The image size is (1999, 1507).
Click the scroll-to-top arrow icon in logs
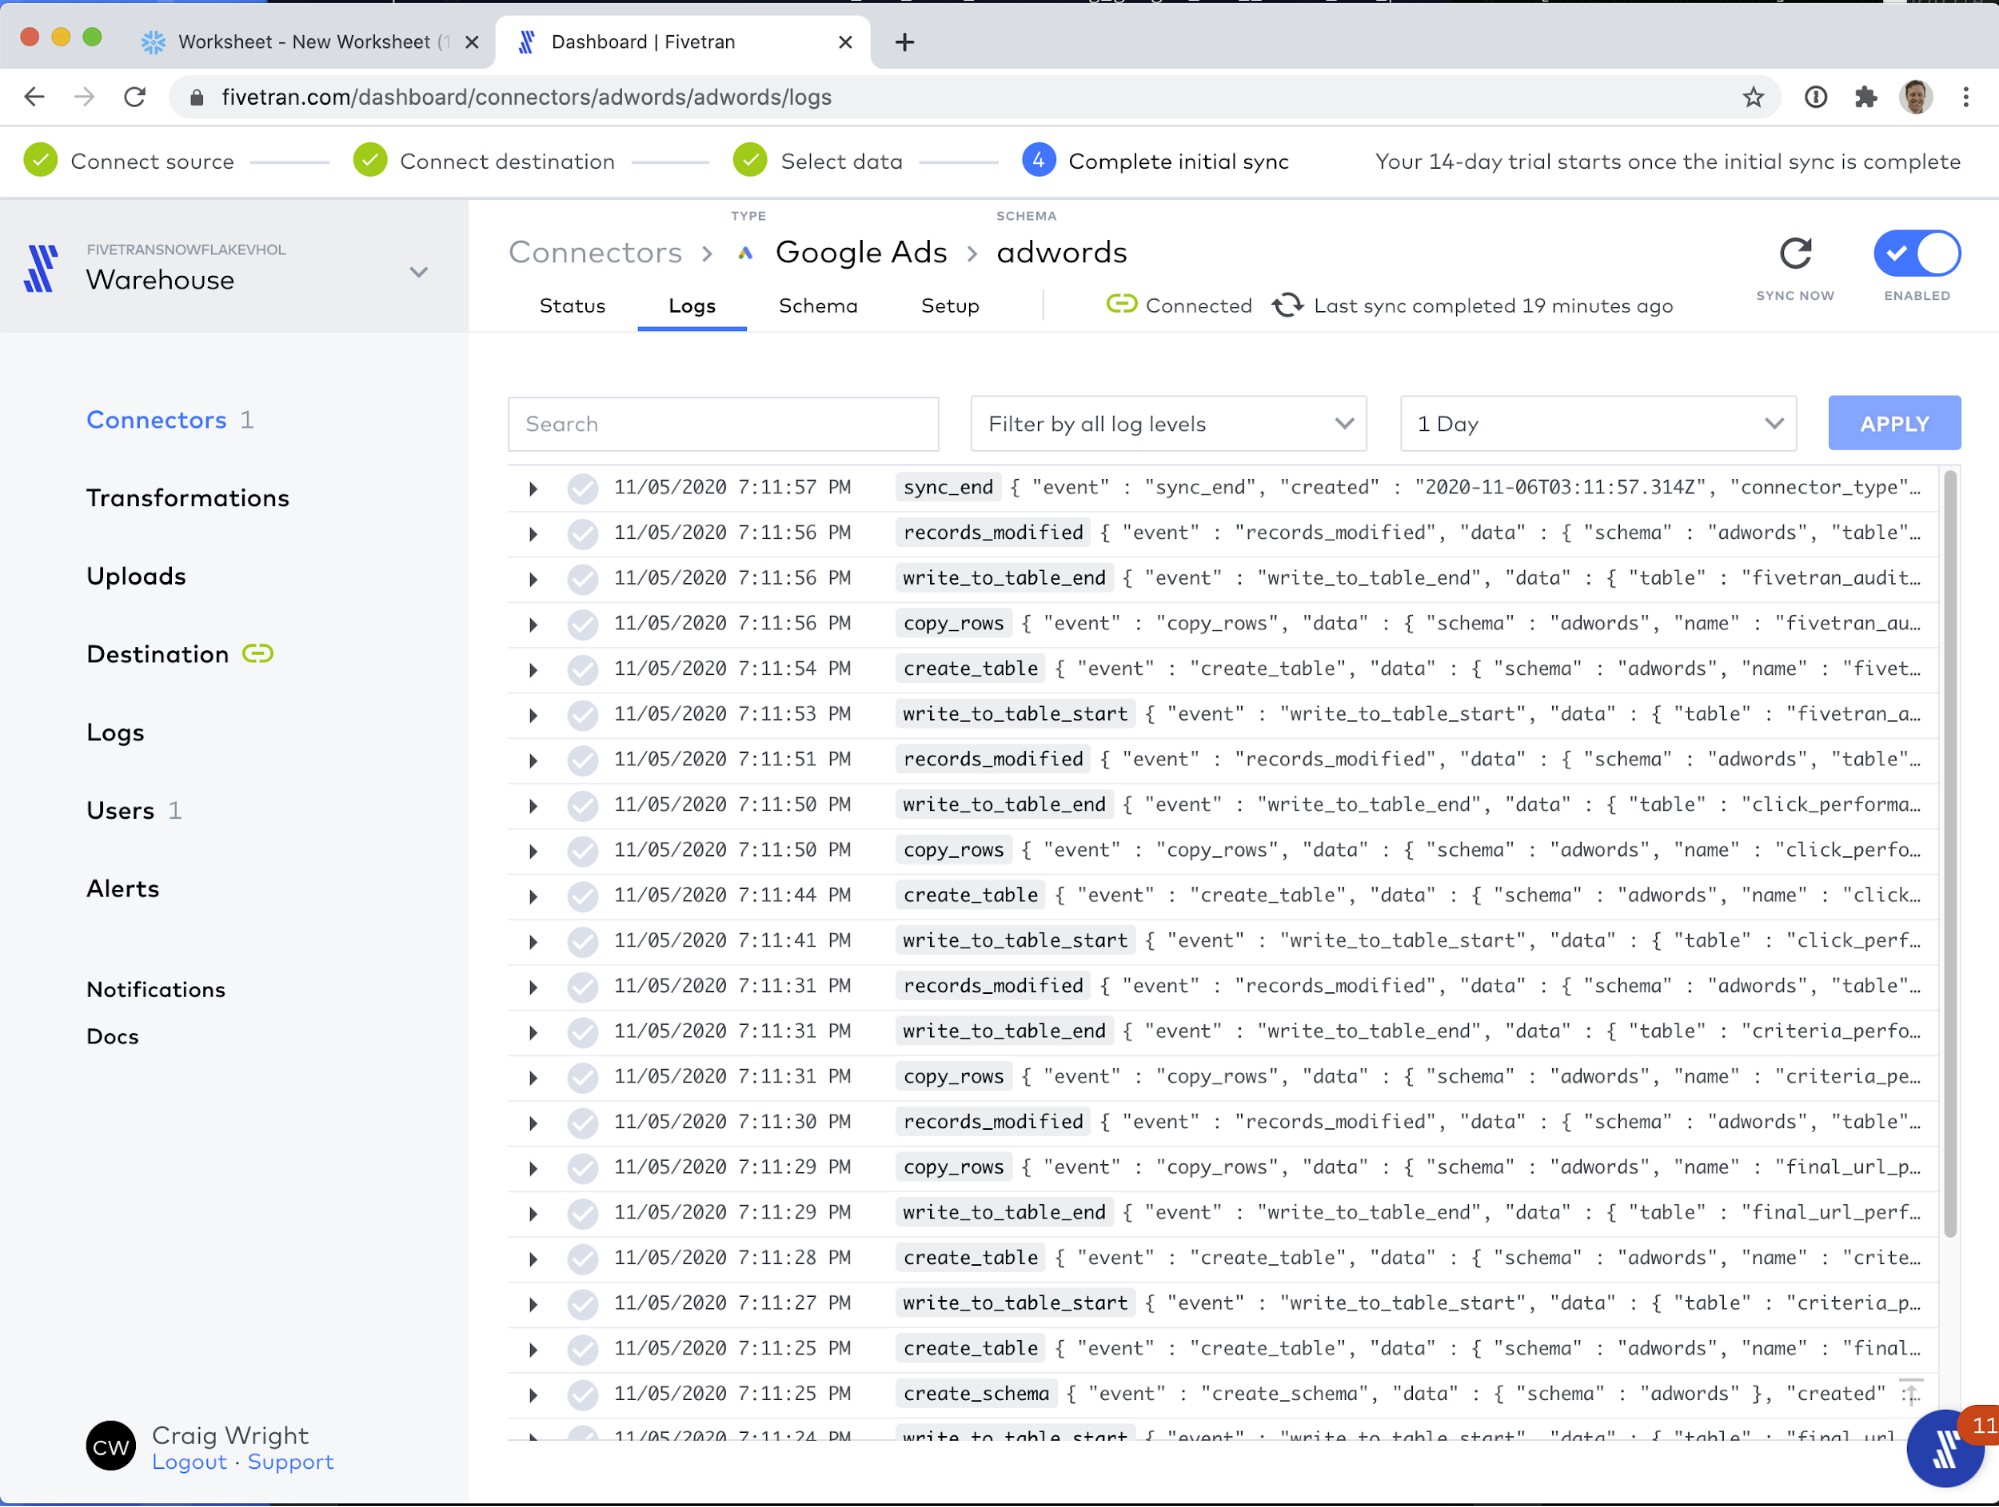click(x=1911, y=1393)
